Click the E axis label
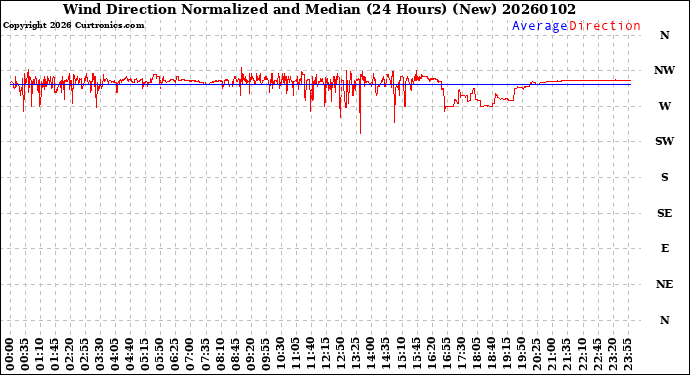 664,249
